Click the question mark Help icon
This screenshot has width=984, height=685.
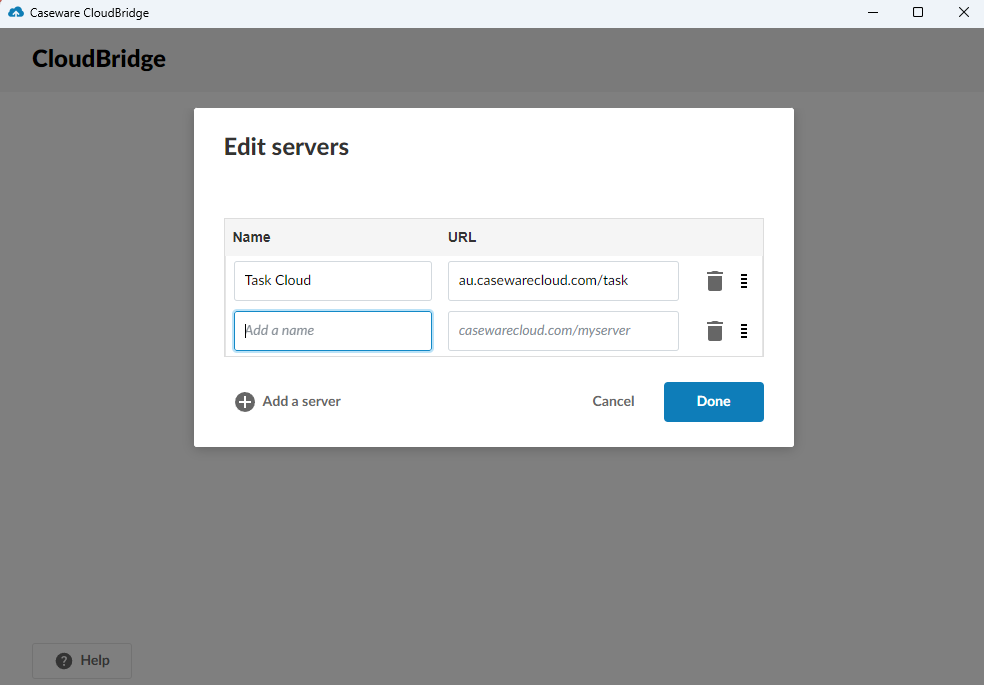pos(64,661)
